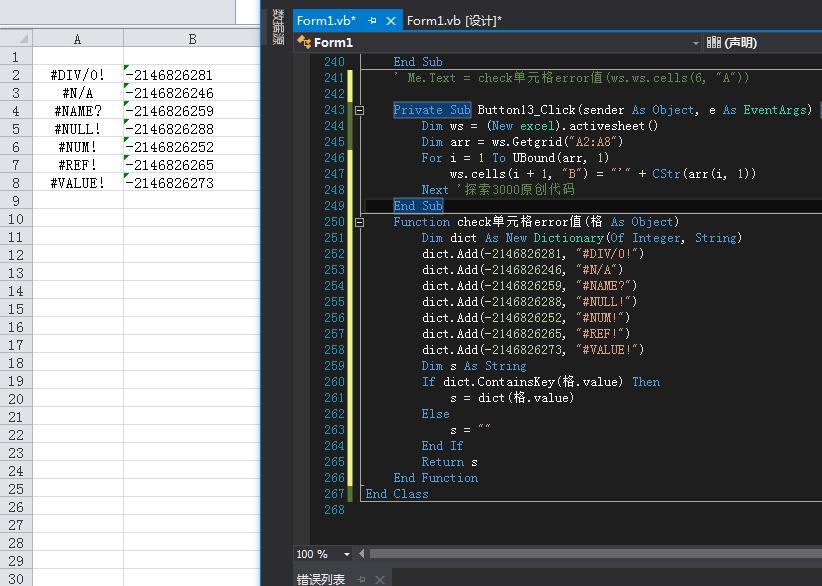Open the (声明) member dropdown
The image size is (822, 586).
click(760, 43)
